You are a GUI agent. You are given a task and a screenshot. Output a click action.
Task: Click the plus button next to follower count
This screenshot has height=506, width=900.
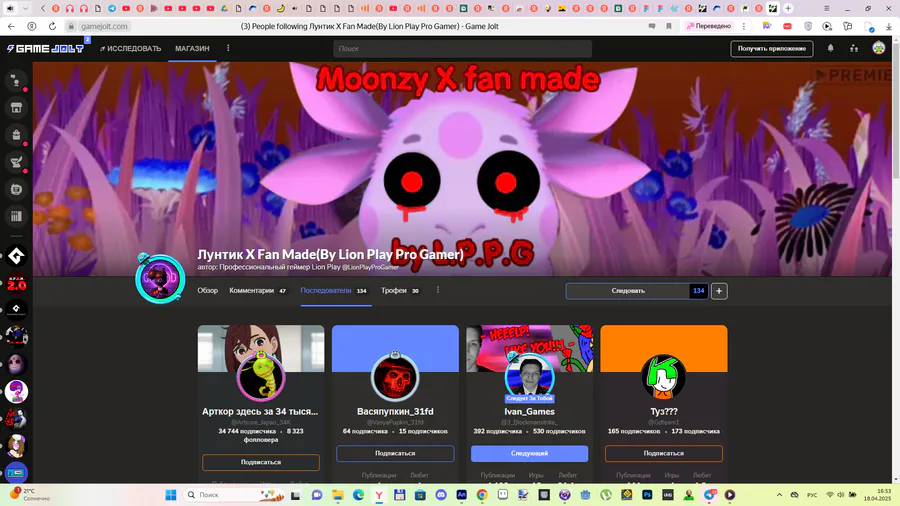tap(719, 291)
